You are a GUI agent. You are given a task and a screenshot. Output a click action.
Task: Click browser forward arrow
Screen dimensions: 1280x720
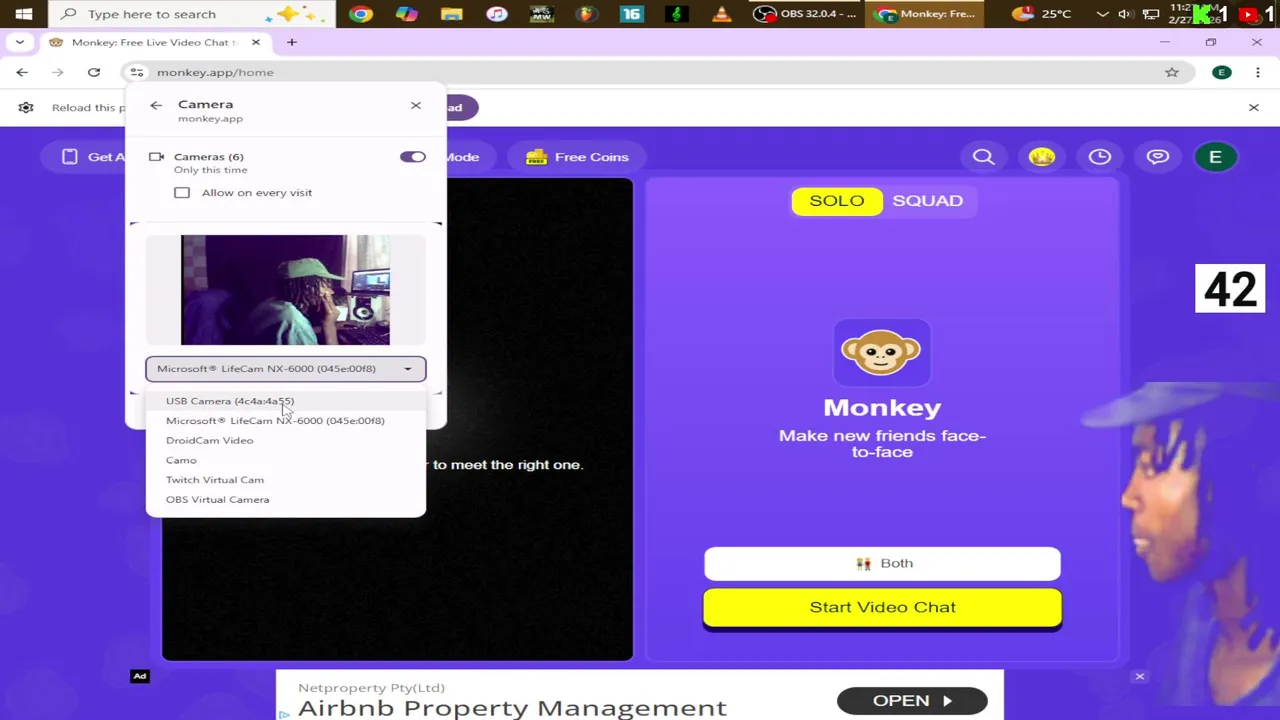click(58, 72)
